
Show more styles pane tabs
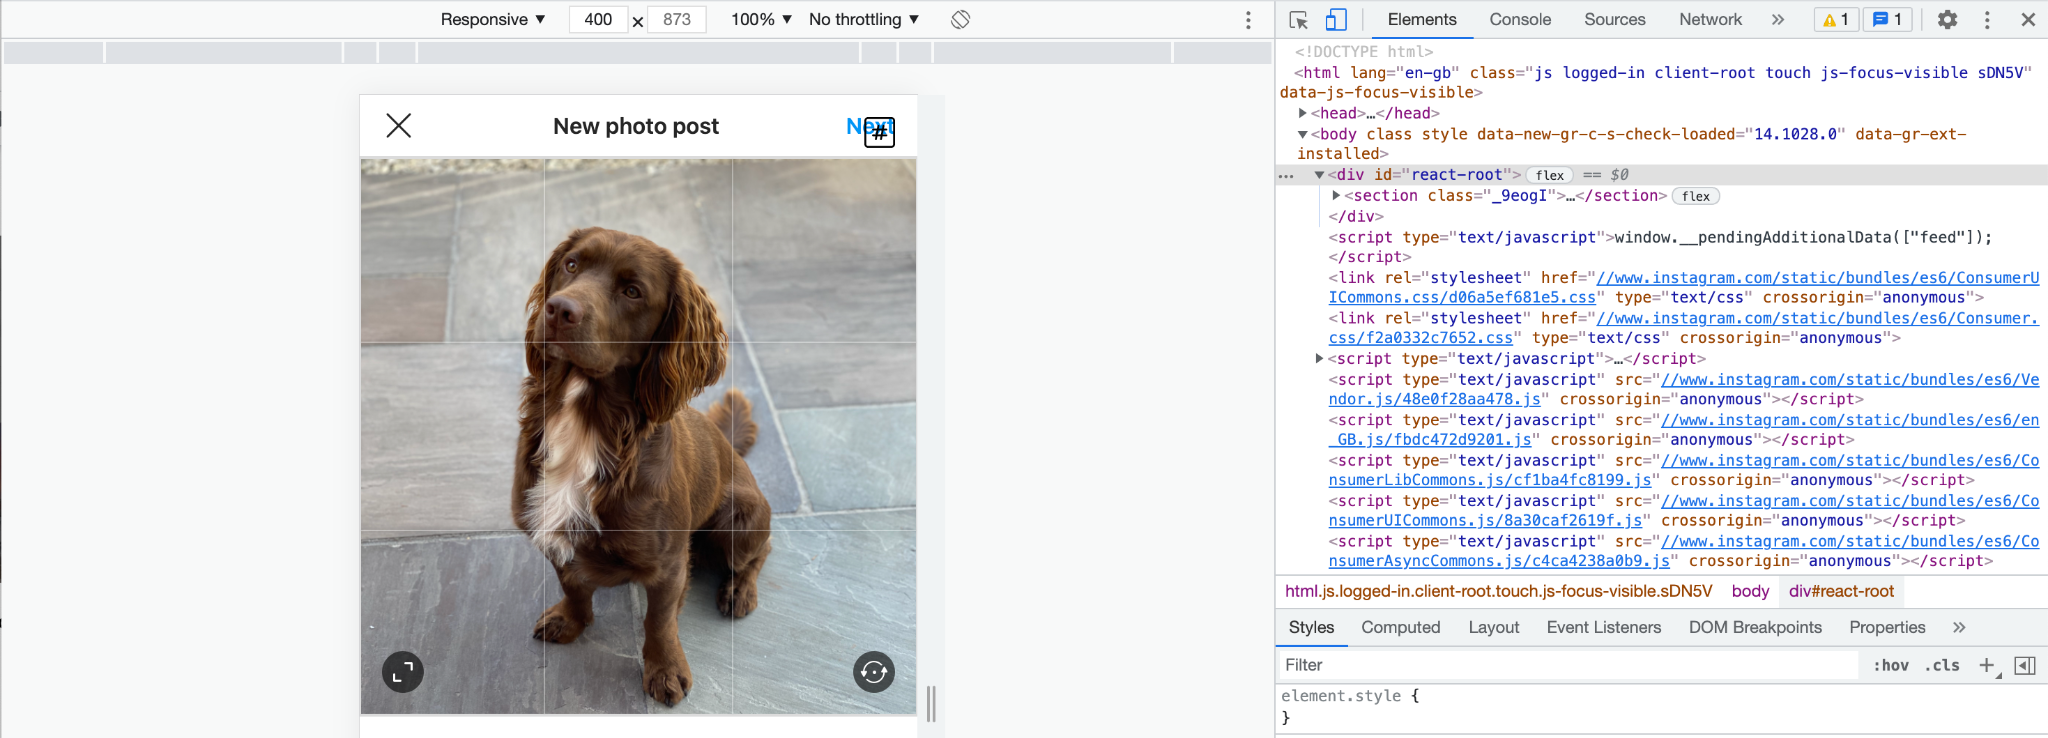coord(1959,627)
